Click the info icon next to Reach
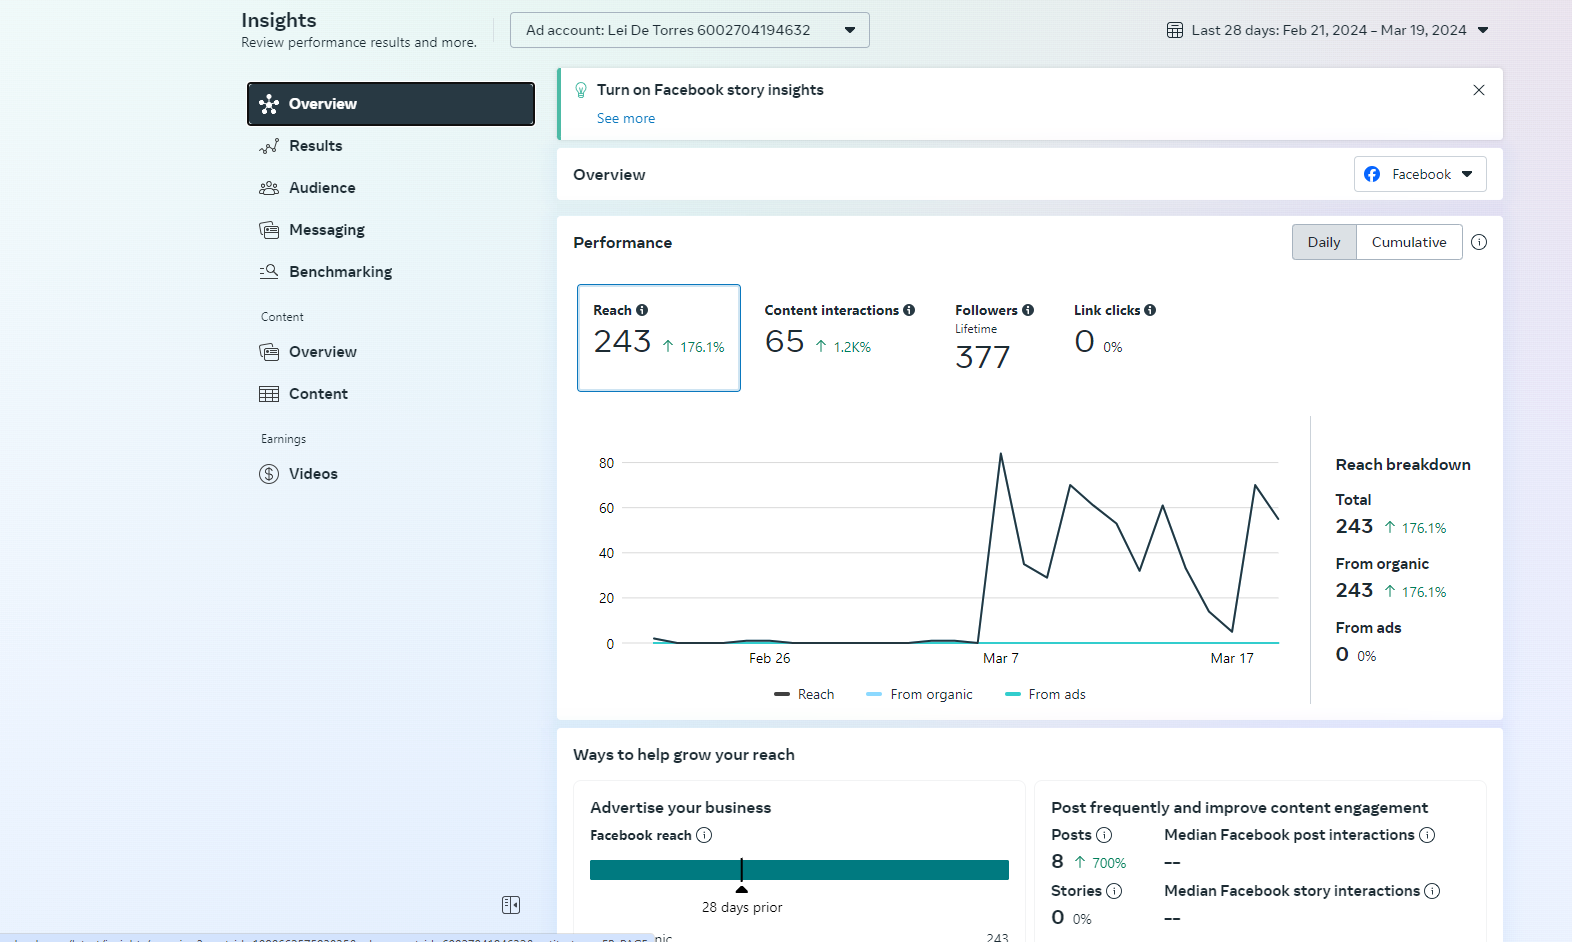This screenshot has height=942, width=1572. (642, 310)
